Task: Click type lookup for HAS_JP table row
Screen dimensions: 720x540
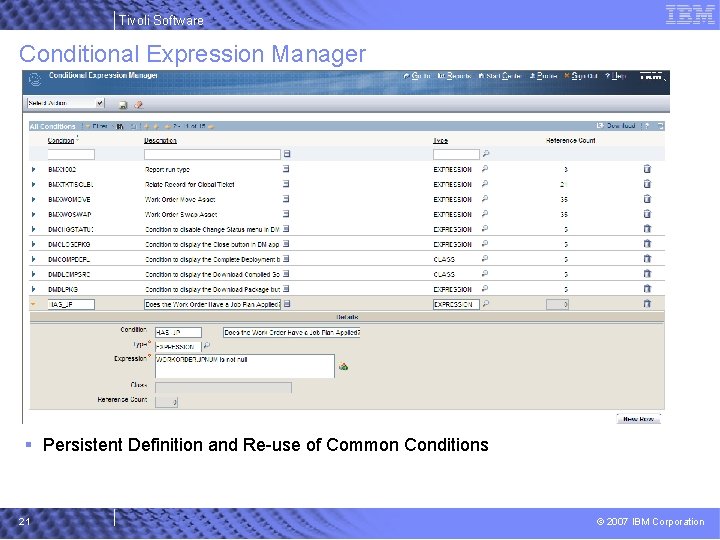Action: (486, 304)
